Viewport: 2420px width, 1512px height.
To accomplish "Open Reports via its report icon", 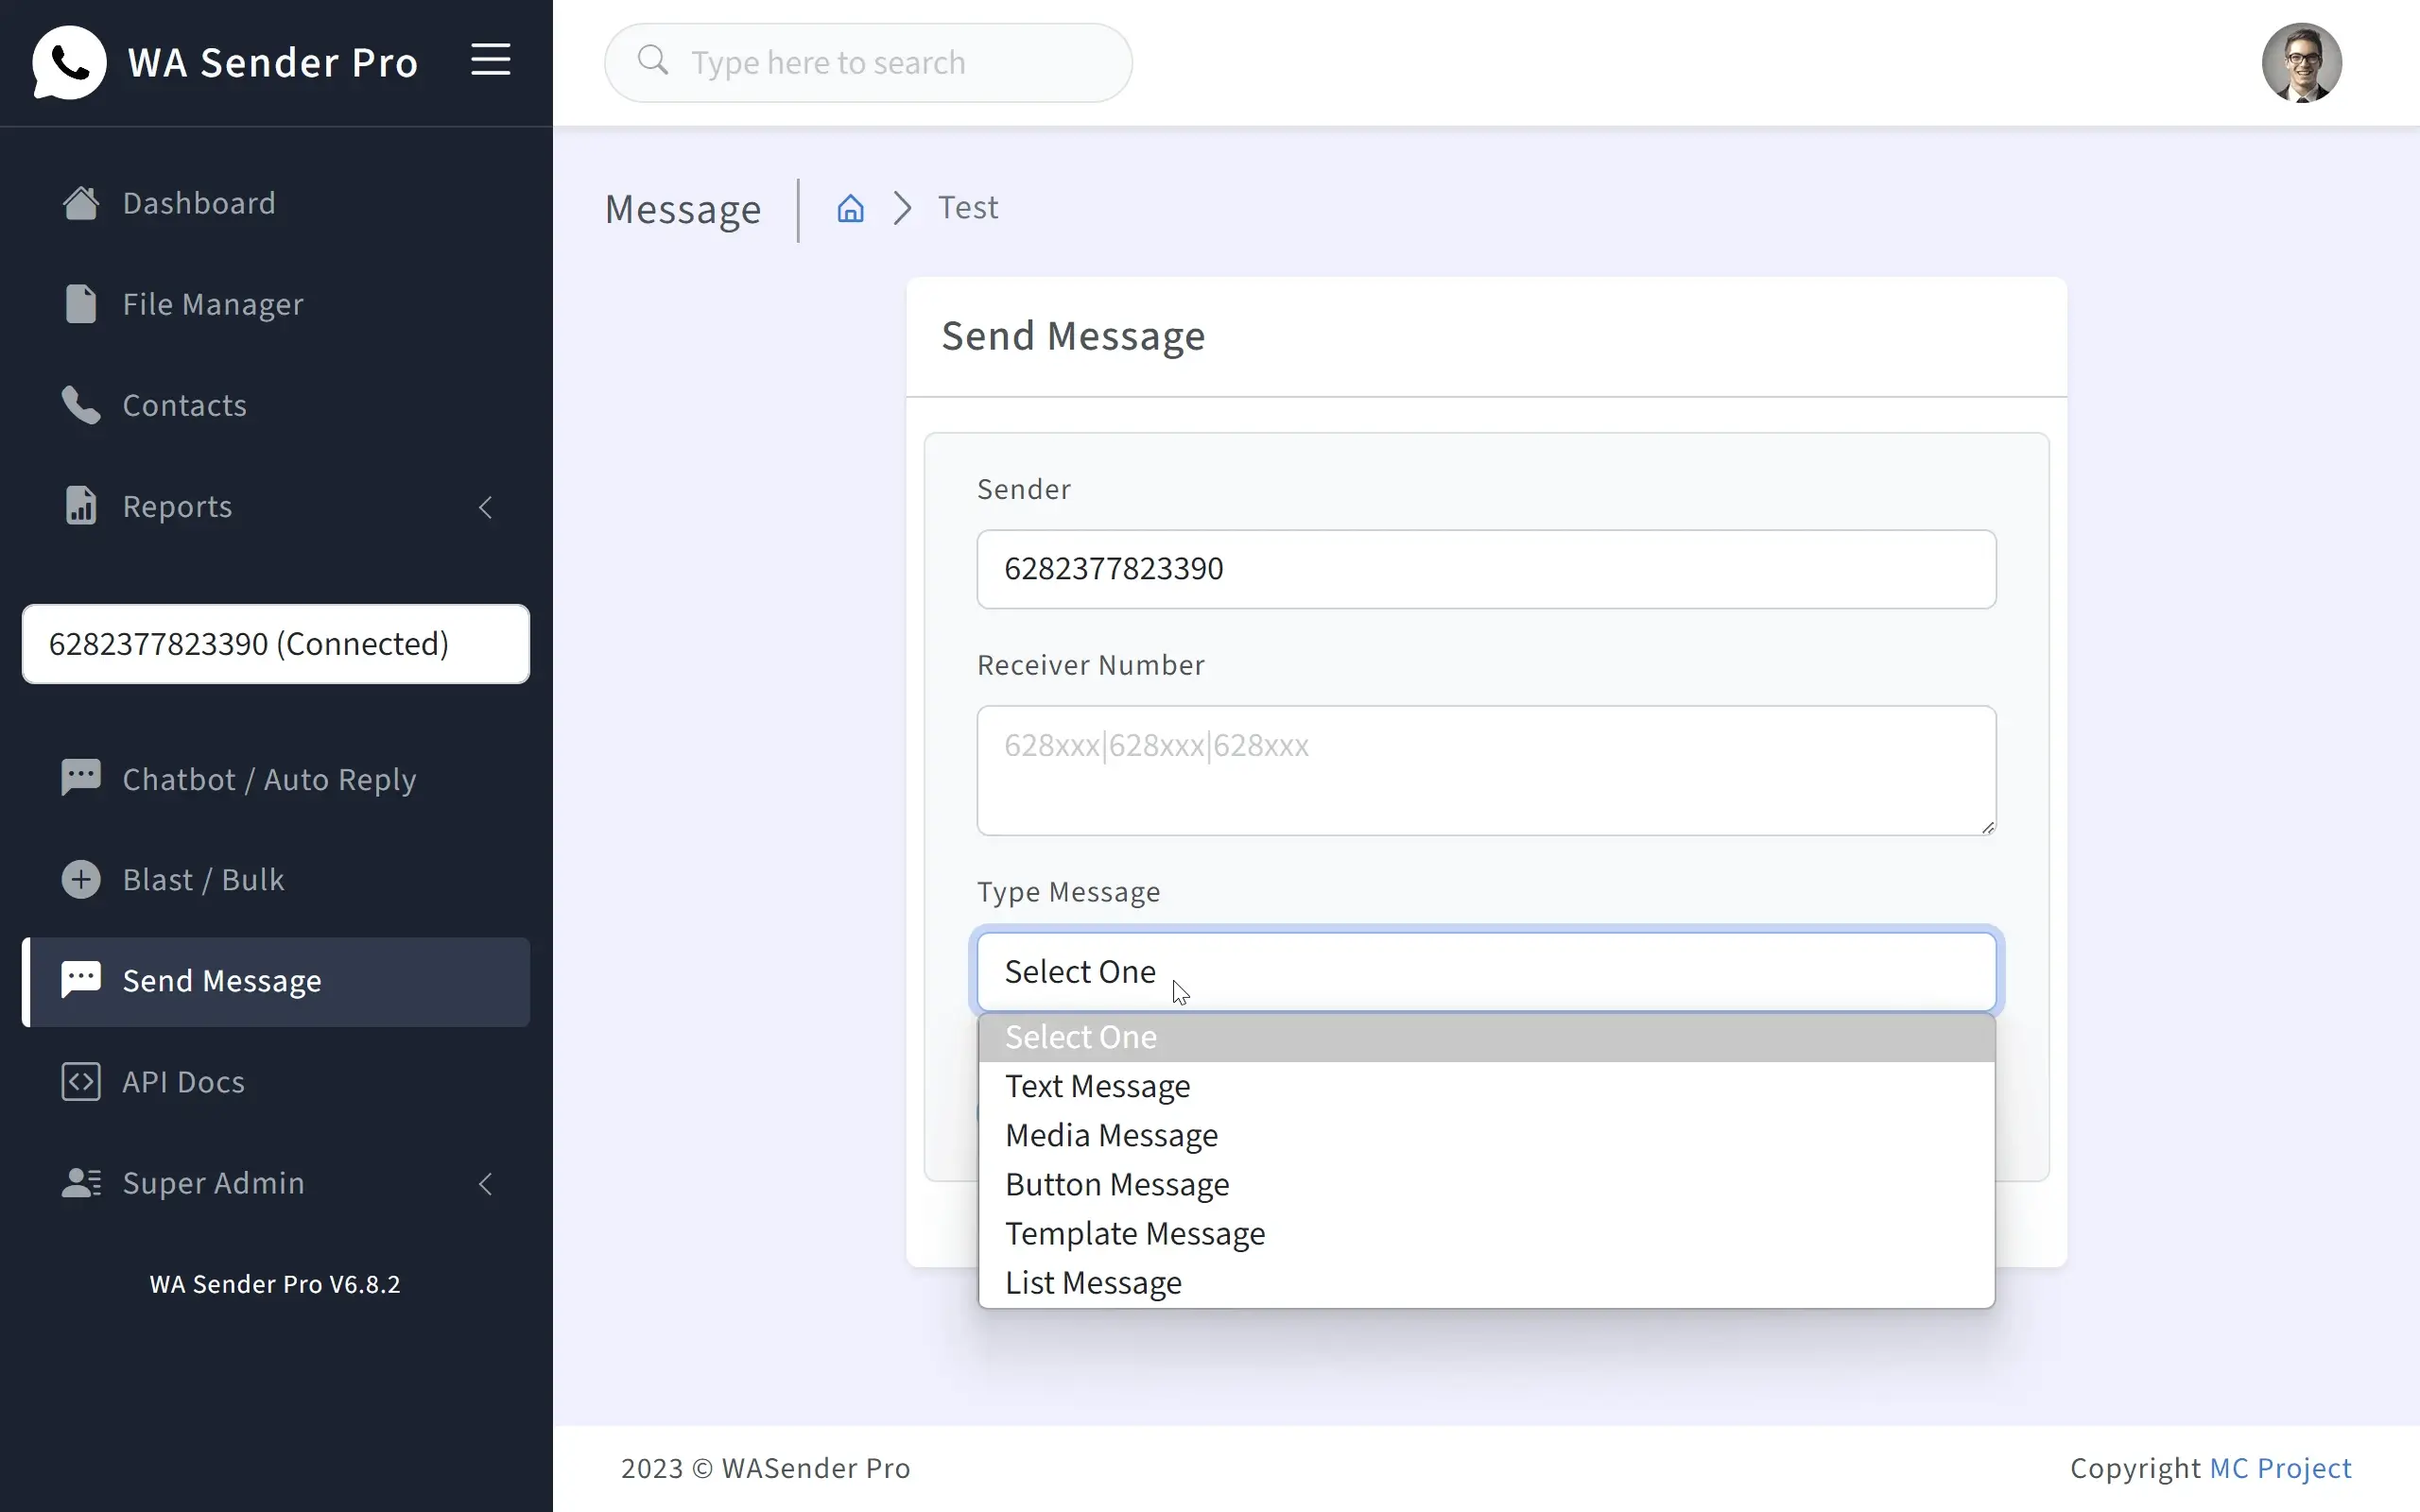I will [x=81, y=506].
